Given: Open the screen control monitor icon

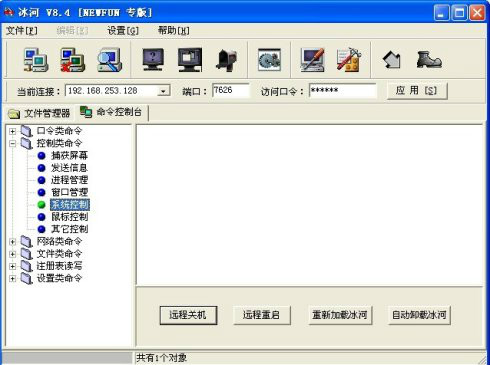Looking at the screenshot, I should [x=190, y=60].
